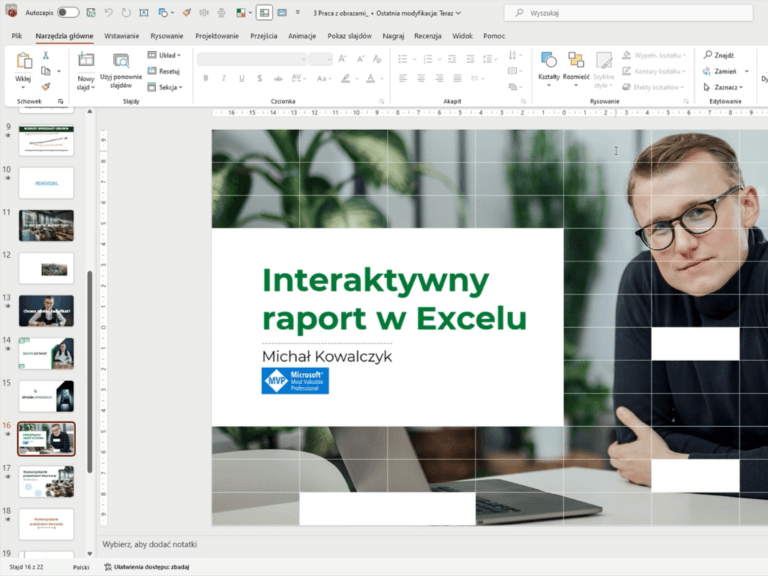Open the Plik menu
Screen dimensions: 768x576
coord(17,36)
